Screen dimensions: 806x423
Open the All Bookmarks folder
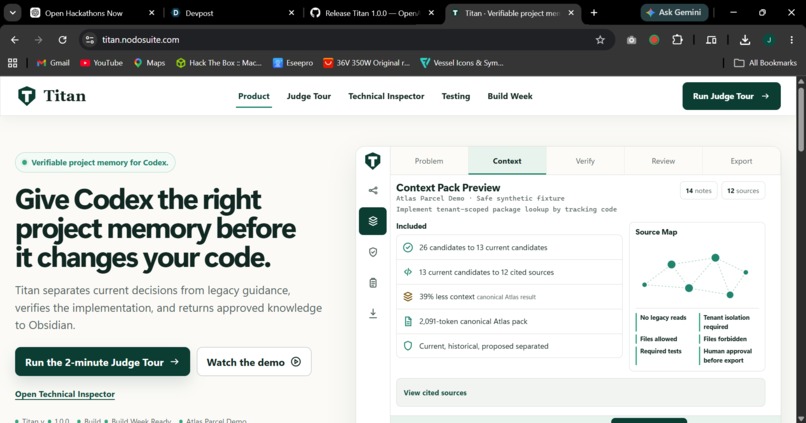[765, 63]
